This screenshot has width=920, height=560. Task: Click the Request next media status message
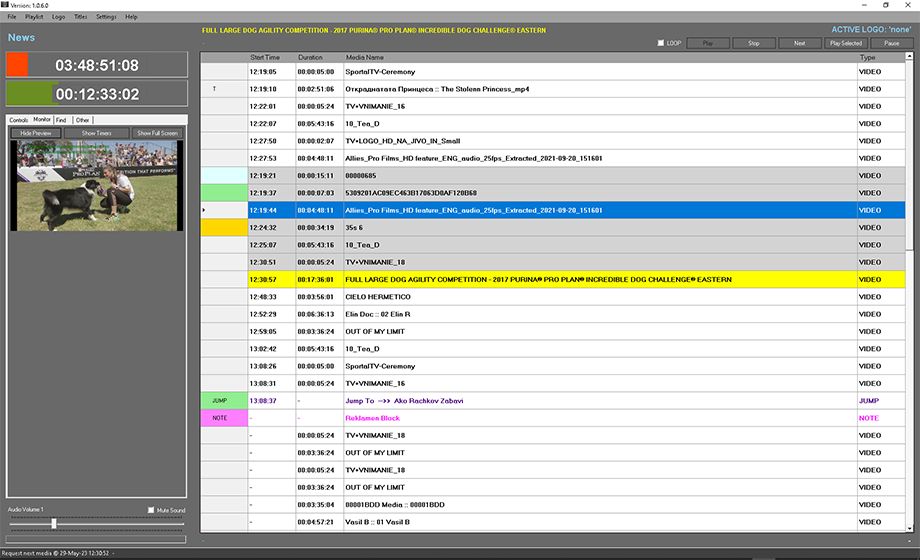tap(56, 553)
